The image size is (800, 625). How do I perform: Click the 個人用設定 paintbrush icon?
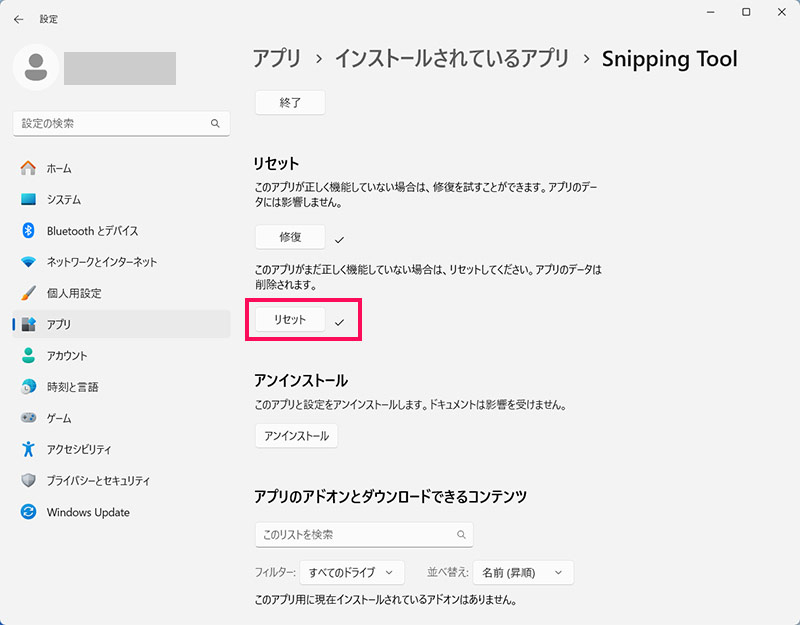click(28, 293)
